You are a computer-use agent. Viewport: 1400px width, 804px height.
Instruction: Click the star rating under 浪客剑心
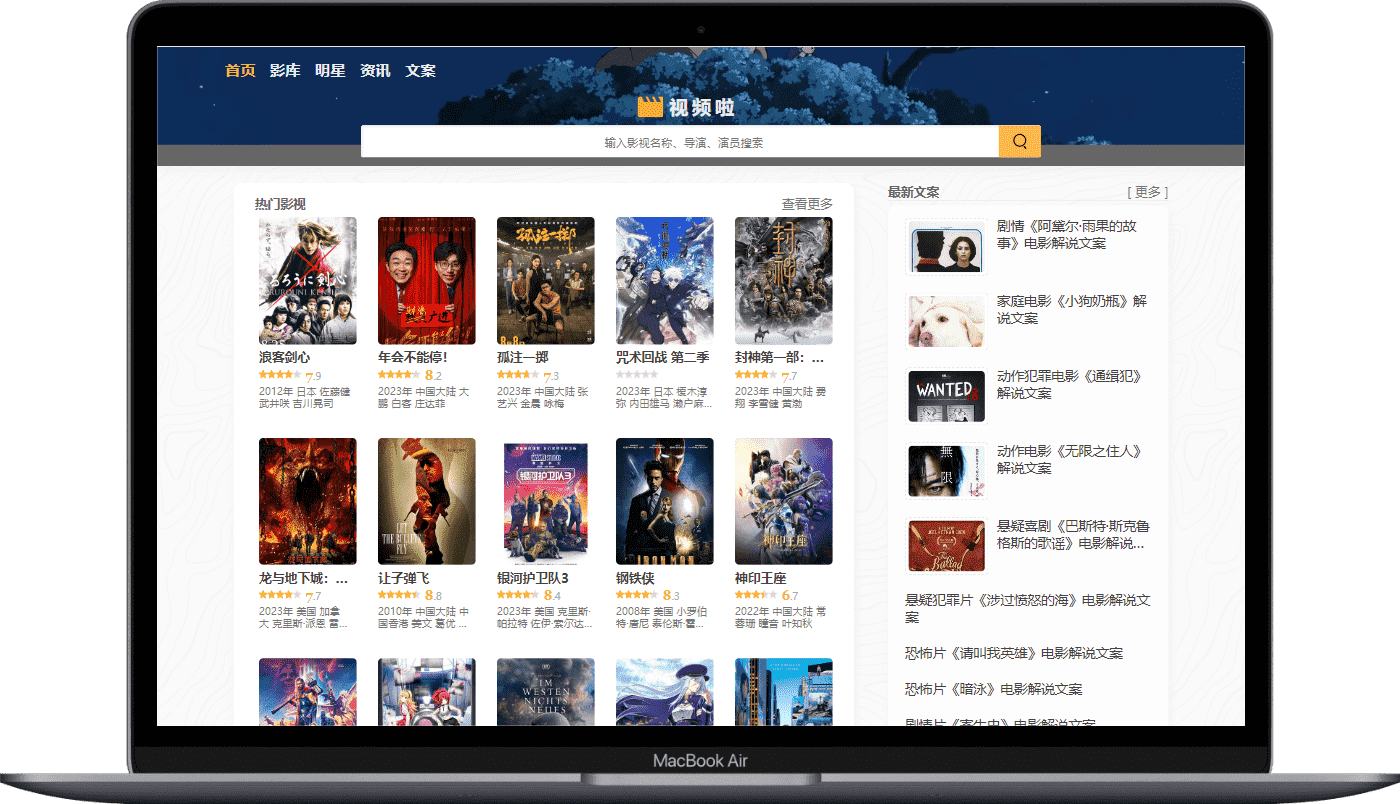tap(280, 374)
